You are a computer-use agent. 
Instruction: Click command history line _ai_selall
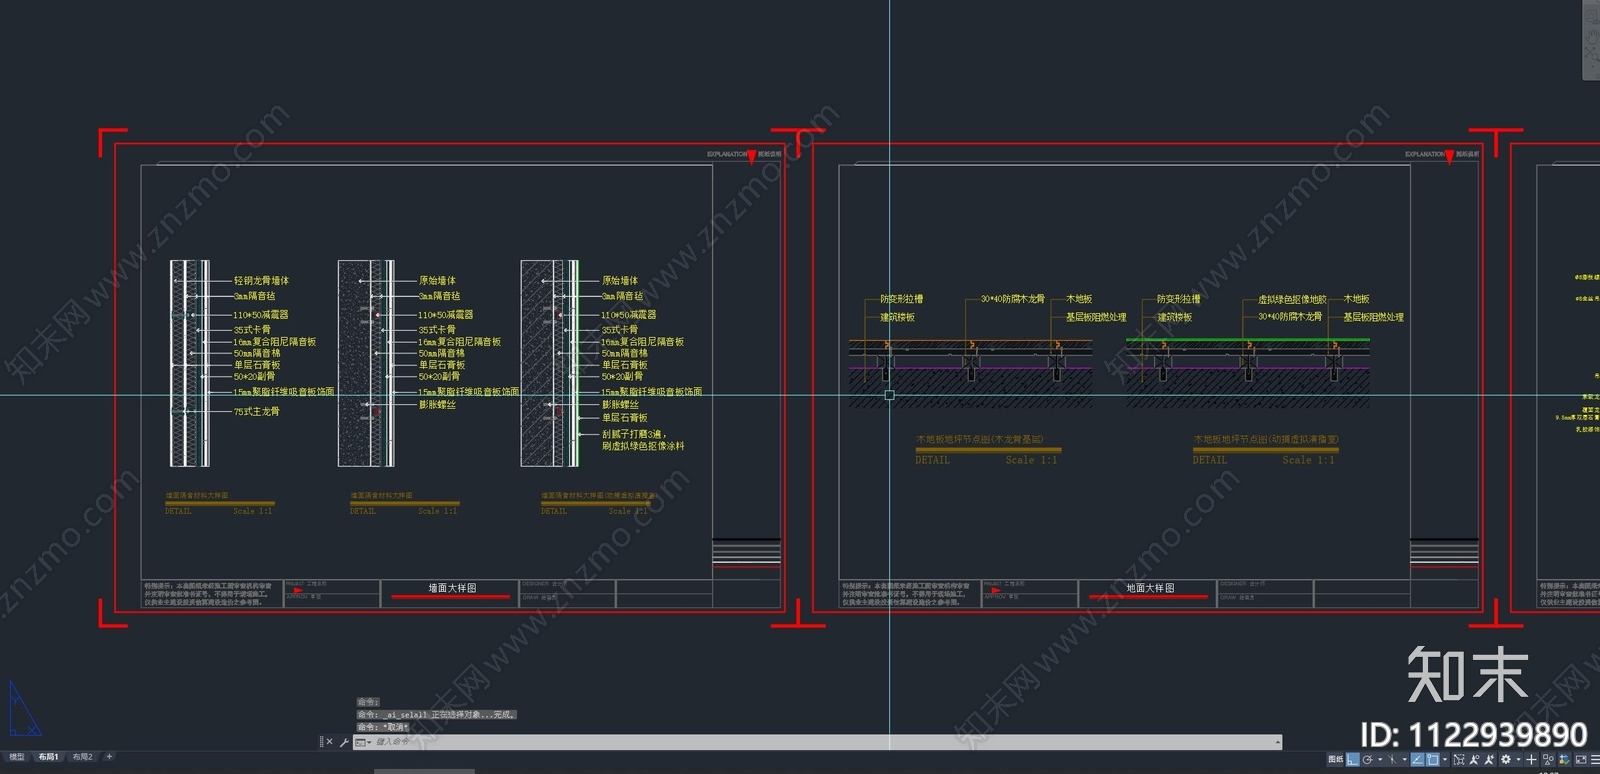436,715
